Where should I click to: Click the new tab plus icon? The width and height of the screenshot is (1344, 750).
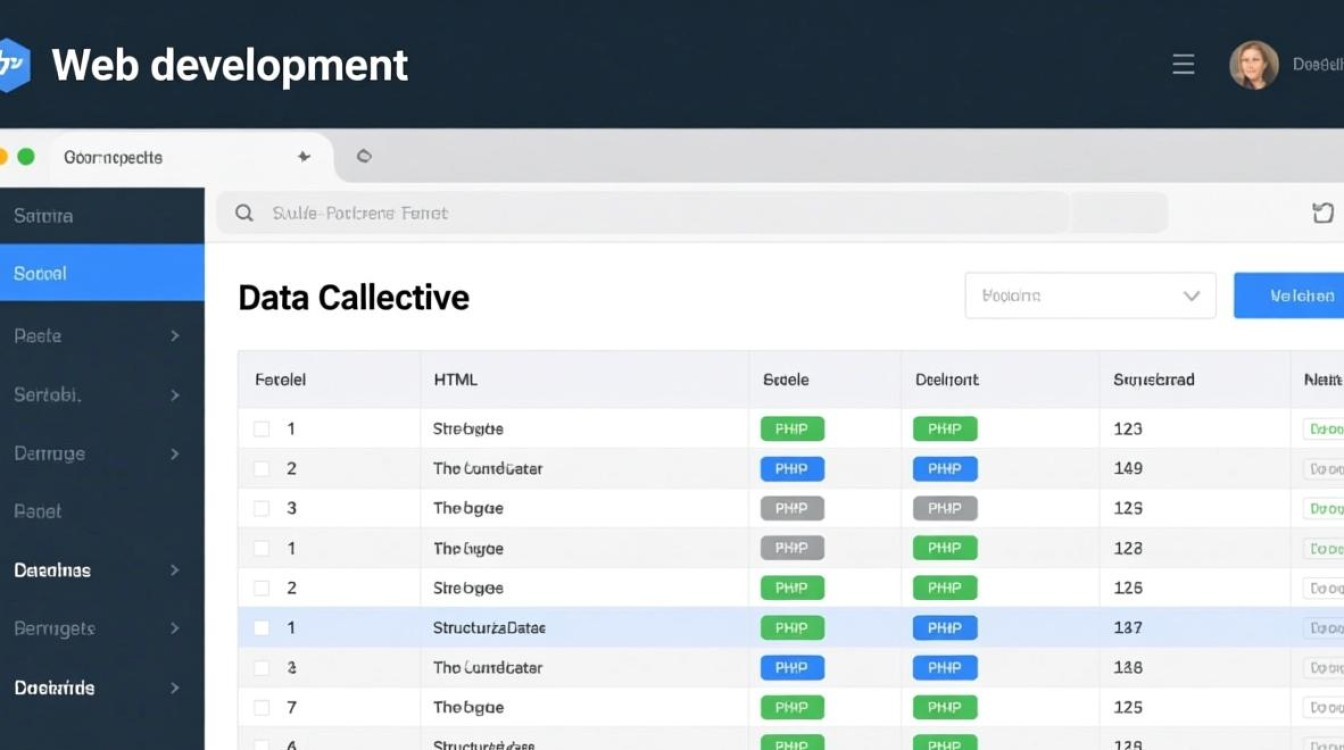[x=304, y=157]
